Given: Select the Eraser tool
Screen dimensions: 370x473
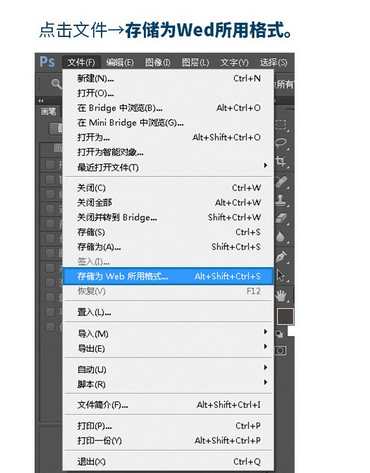Looking at the screenshot, I should (281, 218).
